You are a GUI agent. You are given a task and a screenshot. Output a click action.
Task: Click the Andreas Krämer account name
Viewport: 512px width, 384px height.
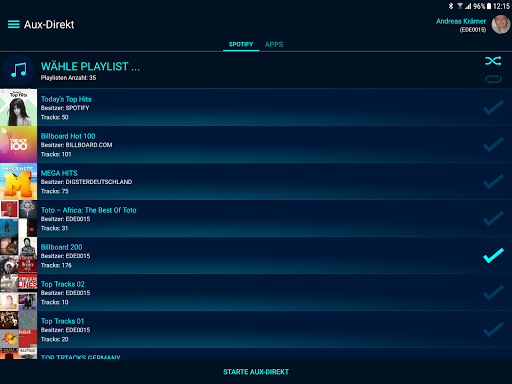click(461, 21)
